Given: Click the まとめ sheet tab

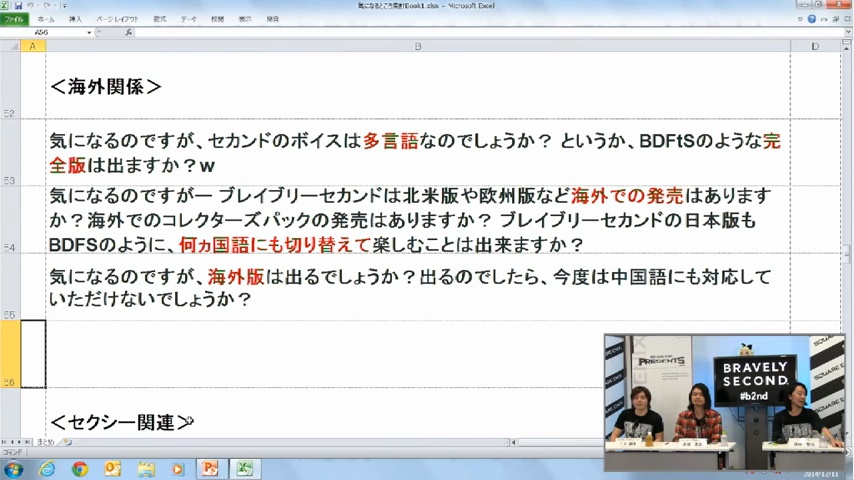Looking at the screenshot, I should (46, 442).
